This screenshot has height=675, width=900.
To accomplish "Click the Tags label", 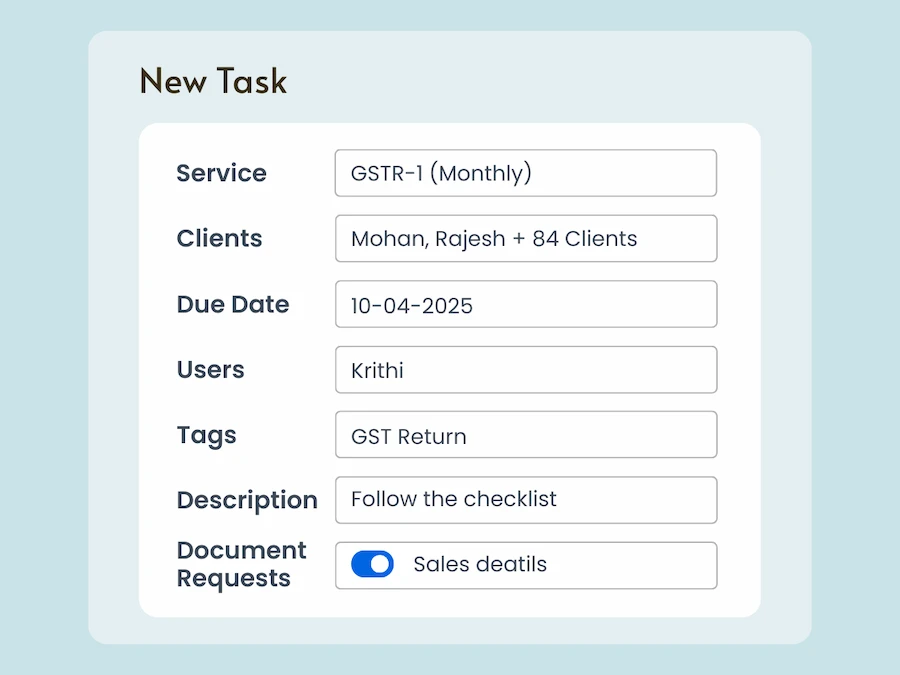I will pos(206,435).
